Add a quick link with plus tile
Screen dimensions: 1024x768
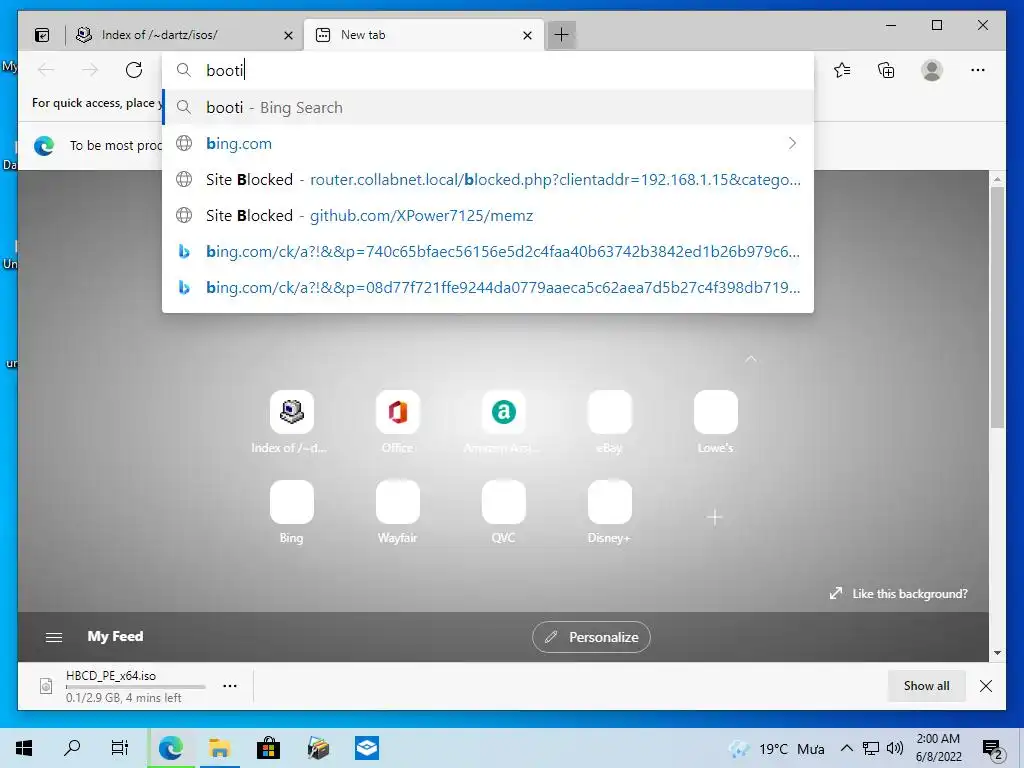714,517
